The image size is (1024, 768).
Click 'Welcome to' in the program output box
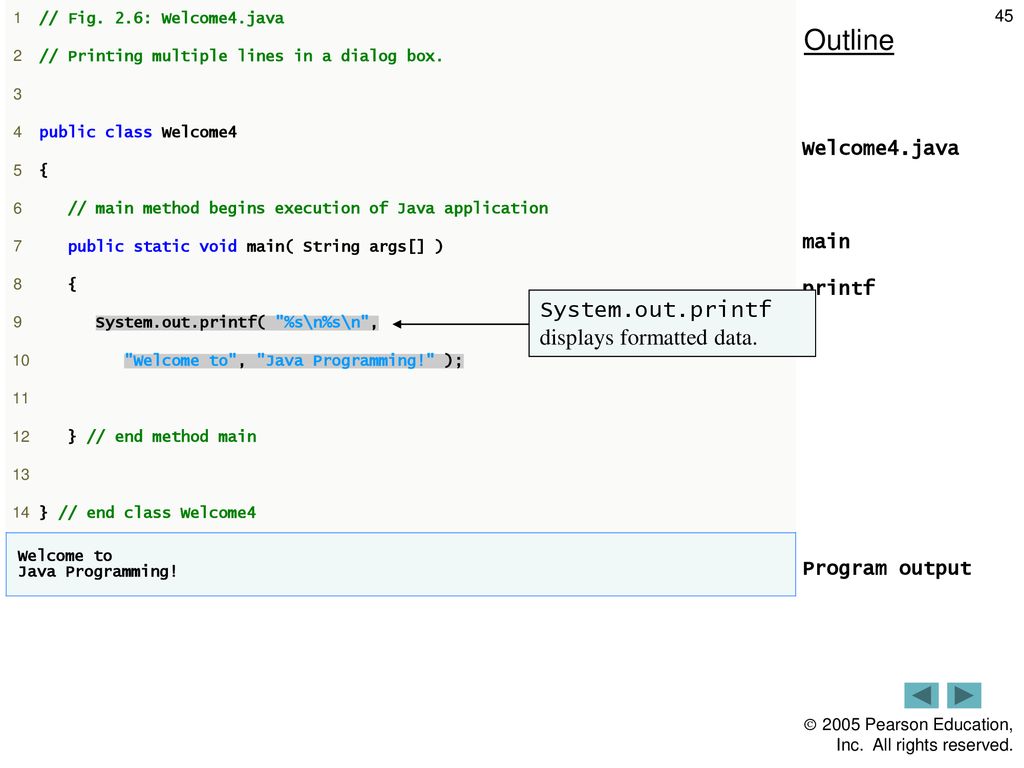click(x=65, y=556)
